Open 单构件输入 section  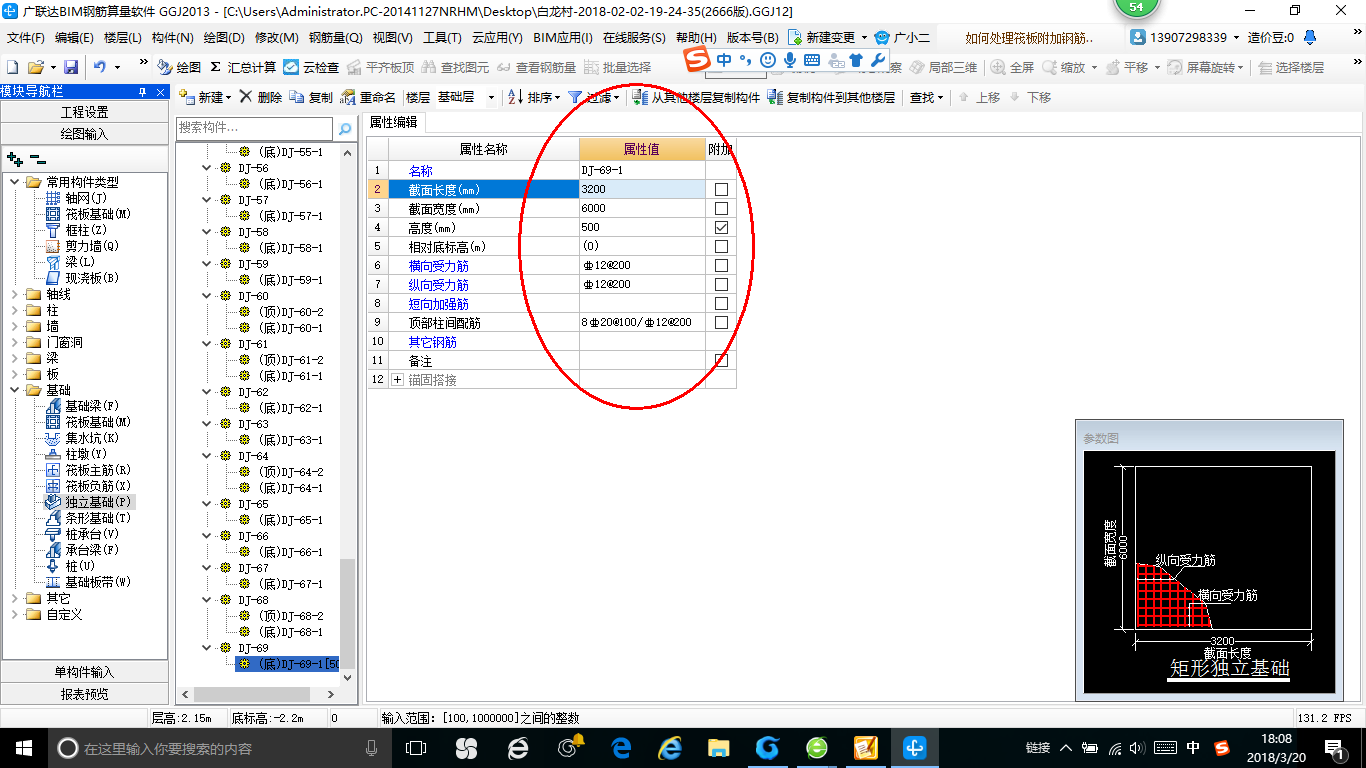[x=85, y=672]
